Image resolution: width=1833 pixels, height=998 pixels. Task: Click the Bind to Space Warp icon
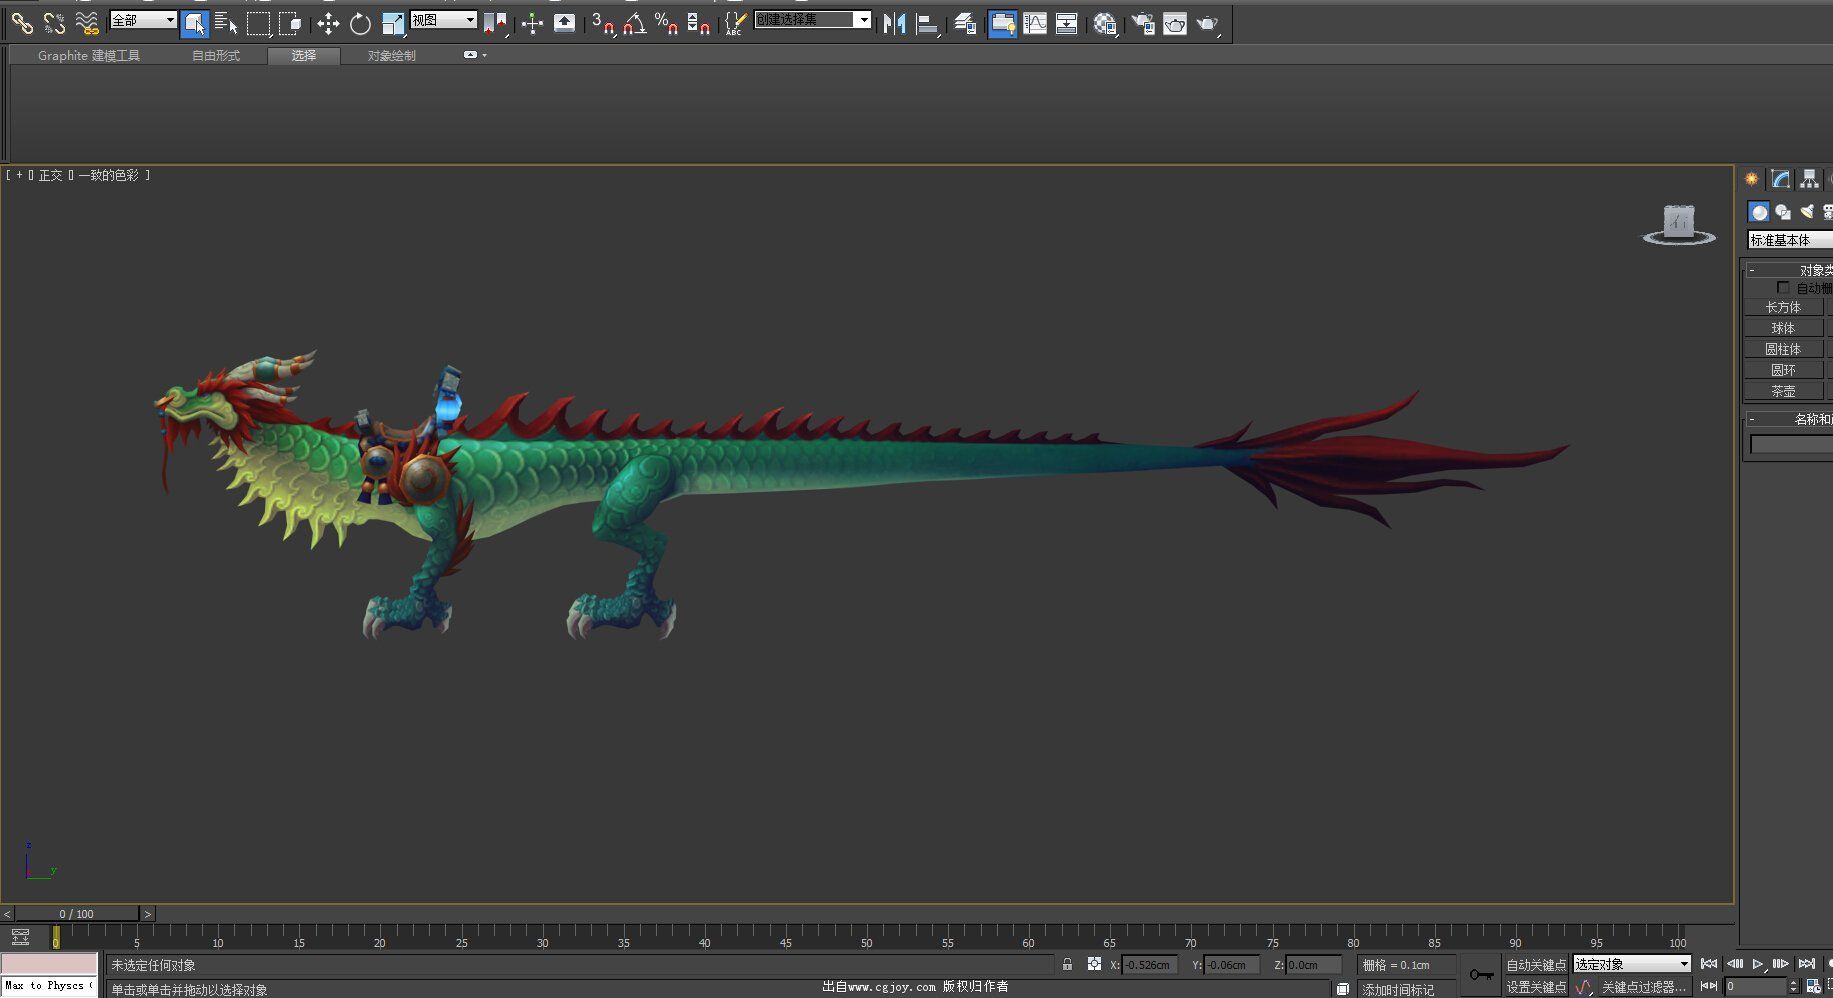tap(86, 23)
